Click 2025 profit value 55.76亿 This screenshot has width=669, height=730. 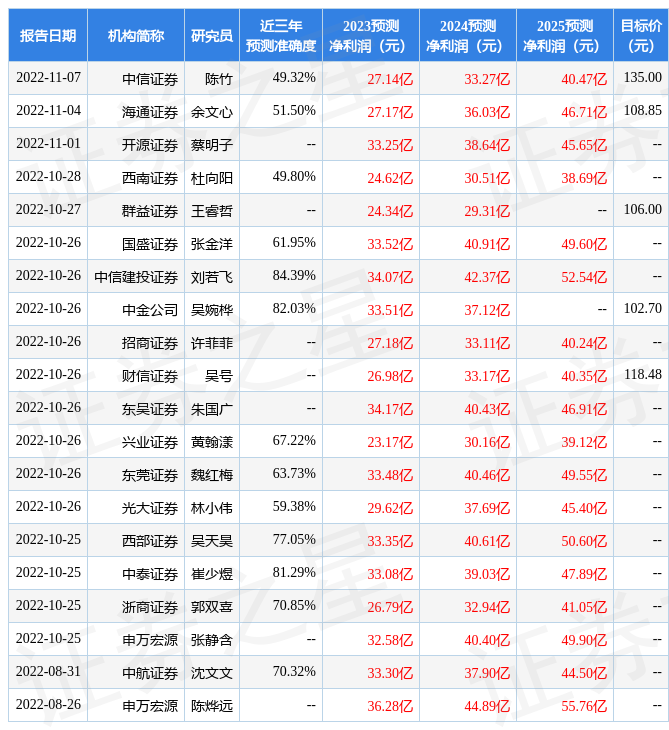(x=584, y=707)
